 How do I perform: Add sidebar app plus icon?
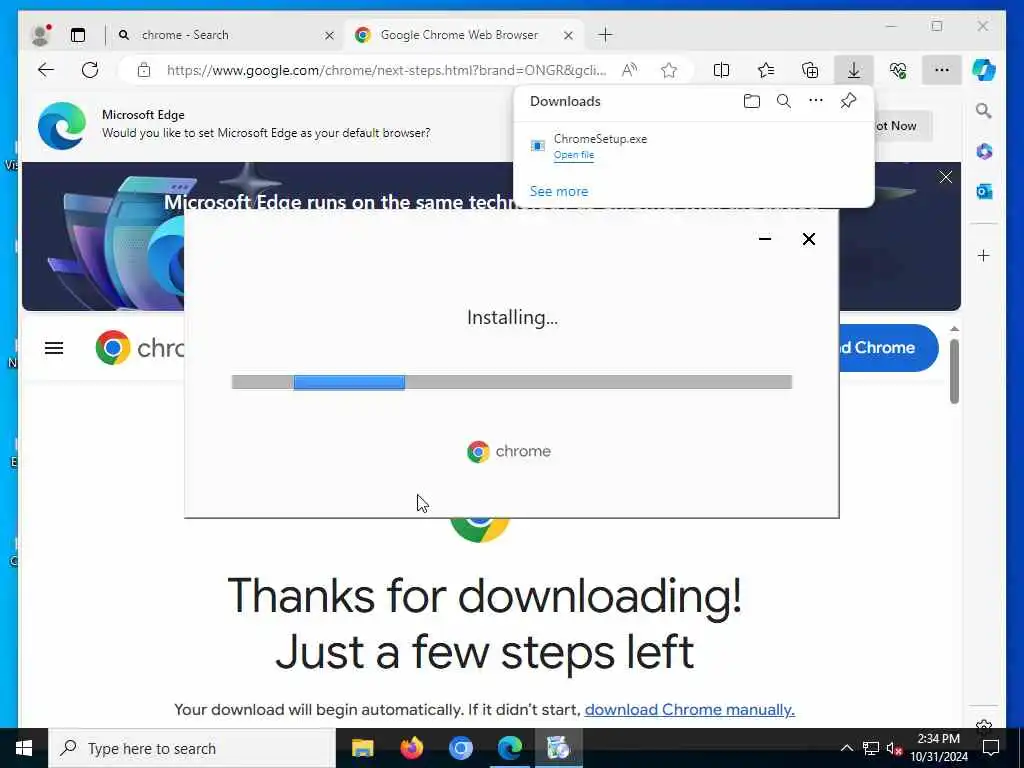pyautogui.click(x=984, y=255)
